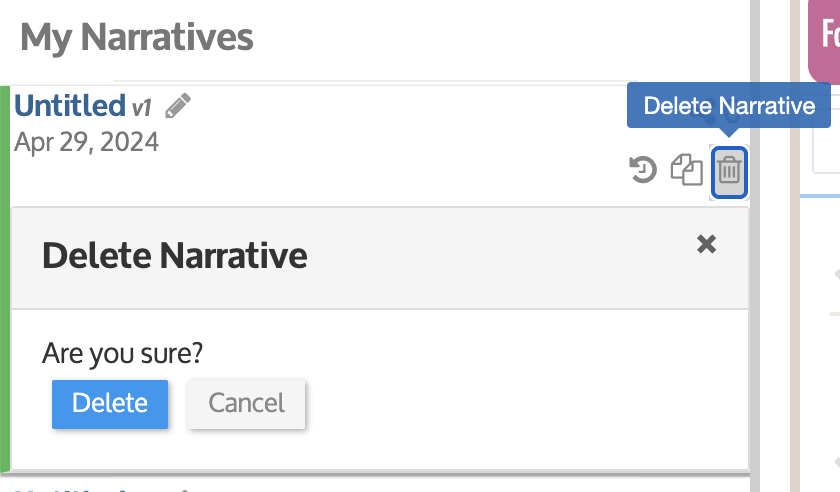Viewport: 840px width, 492px height.
Task: Close the Delete Narrative dialog with X
Action: coord(706,244)
